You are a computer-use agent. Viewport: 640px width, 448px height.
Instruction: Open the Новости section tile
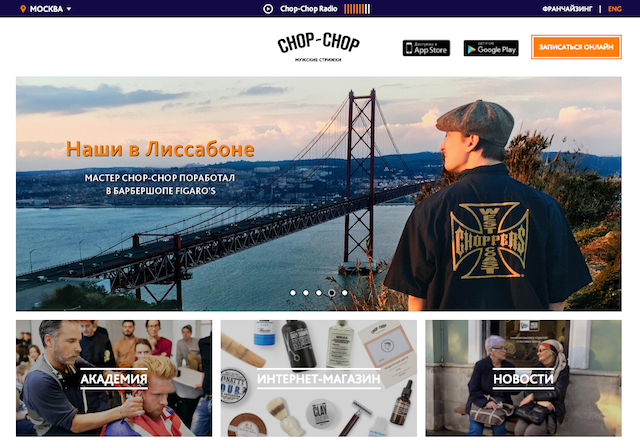[x=523, y=378]
